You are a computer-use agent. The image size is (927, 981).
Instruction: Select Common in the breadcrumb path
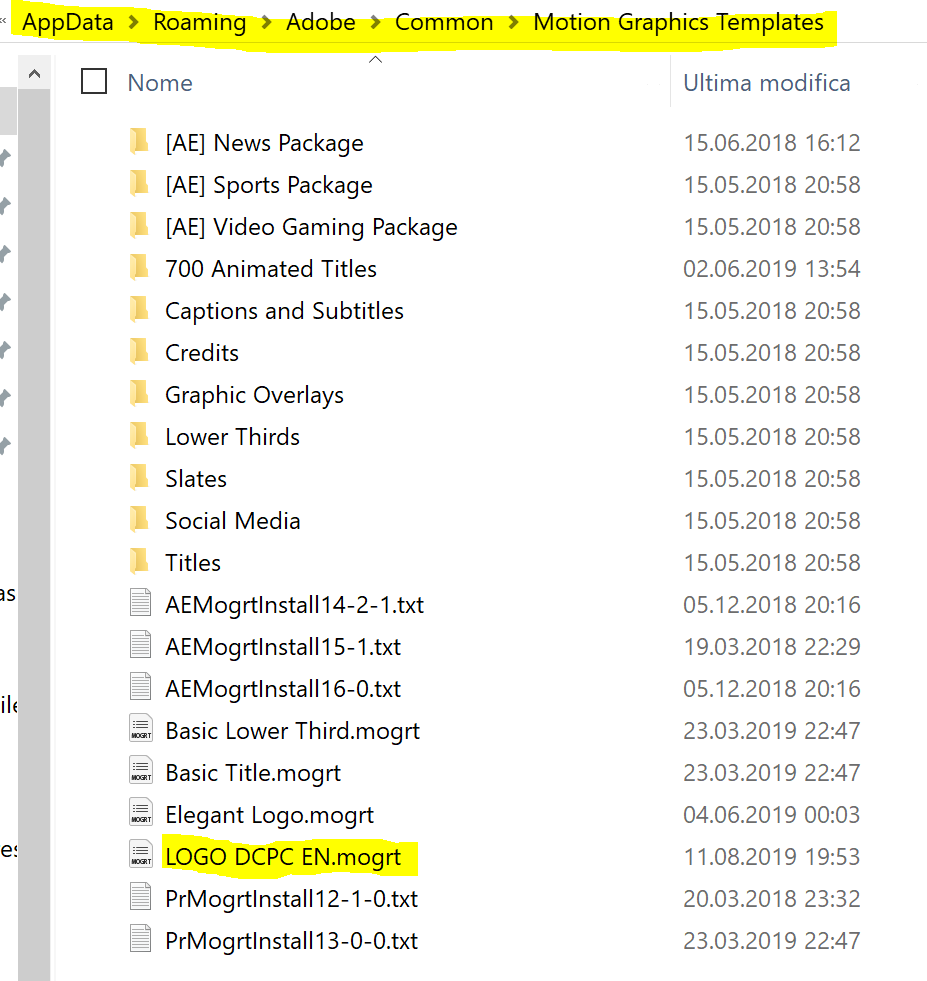click(x=444, y=21)
